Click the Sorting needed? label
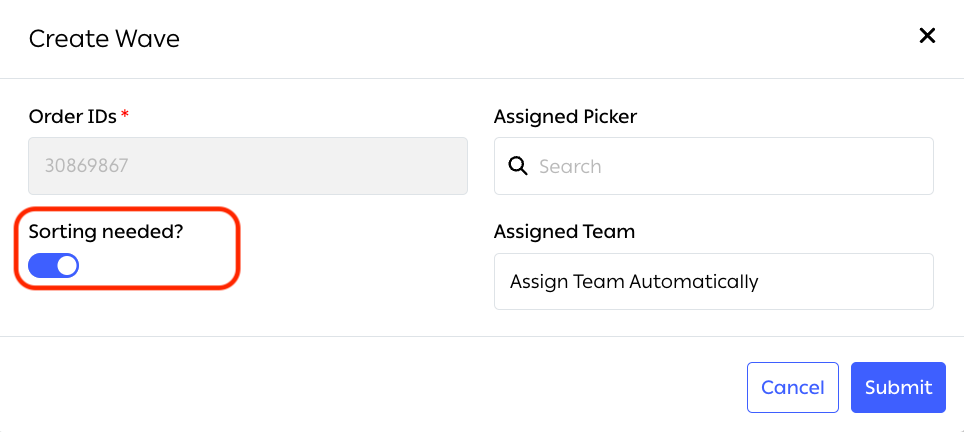The image size is (964, 432). pyautogui.click(x=106, y=231)
